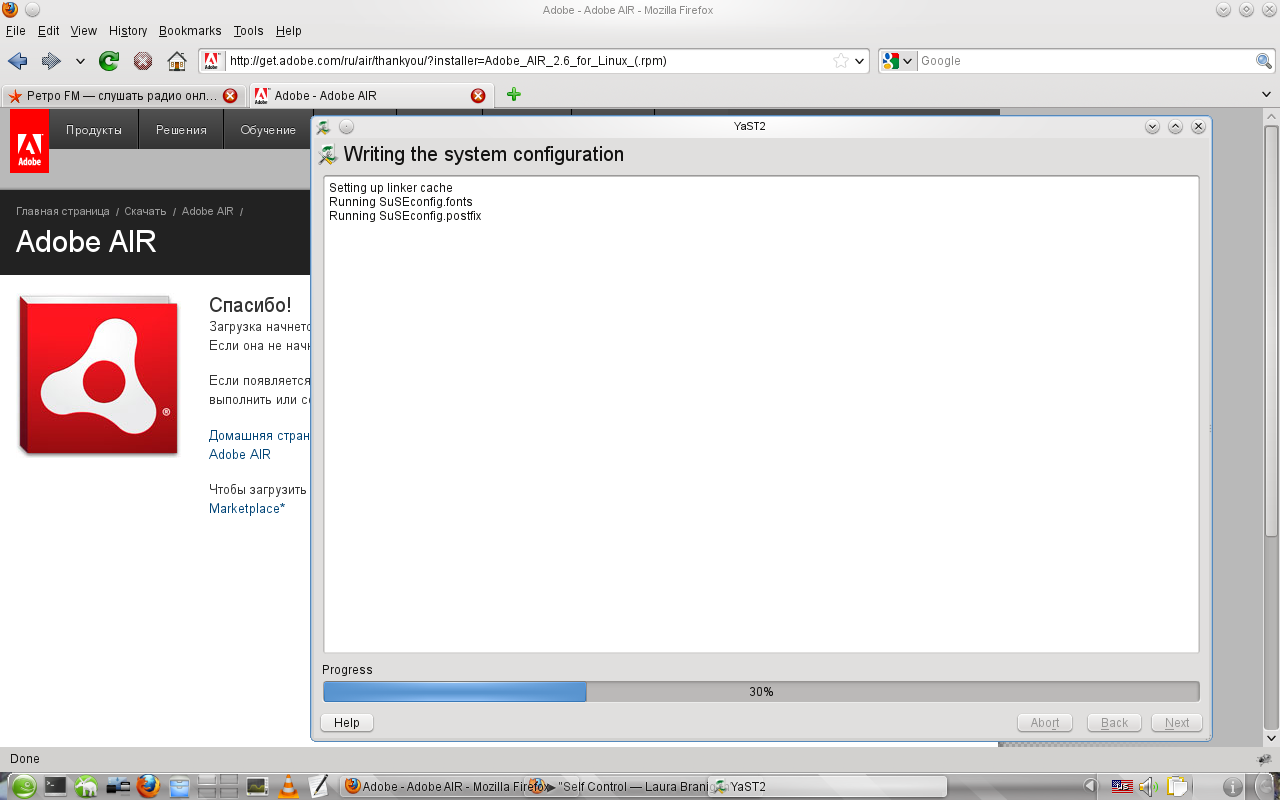
Task: Open the Tools menu in Firefox
Action: pyautogui.click(x=249, y=31)
